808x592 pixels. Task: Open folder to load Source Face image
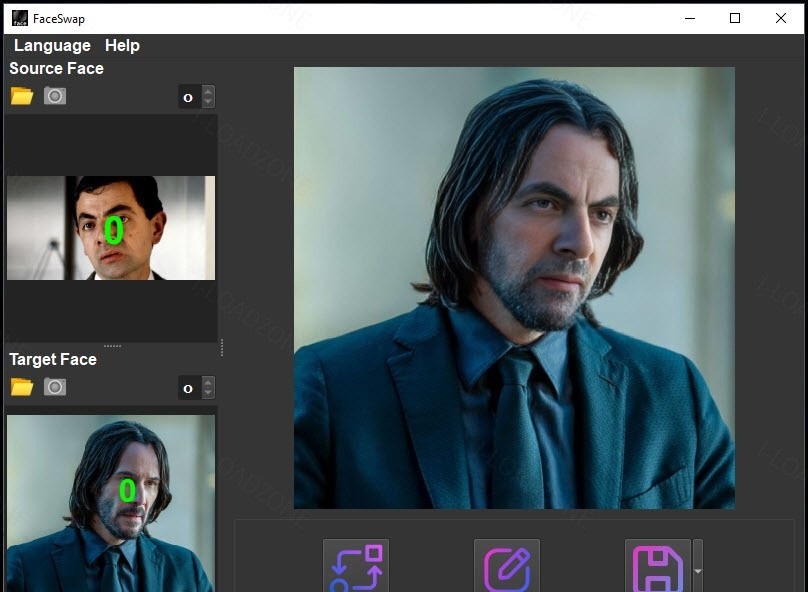point(22,96)
